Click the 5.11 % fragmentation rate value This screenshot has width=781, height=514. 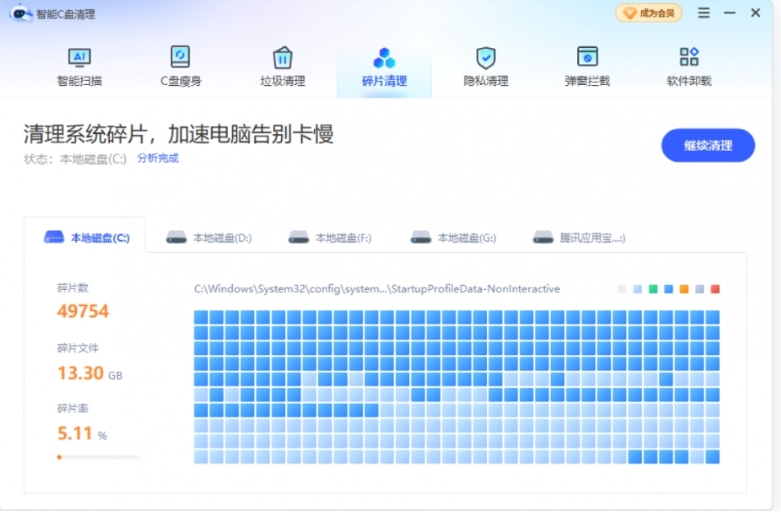coord(82,433)
